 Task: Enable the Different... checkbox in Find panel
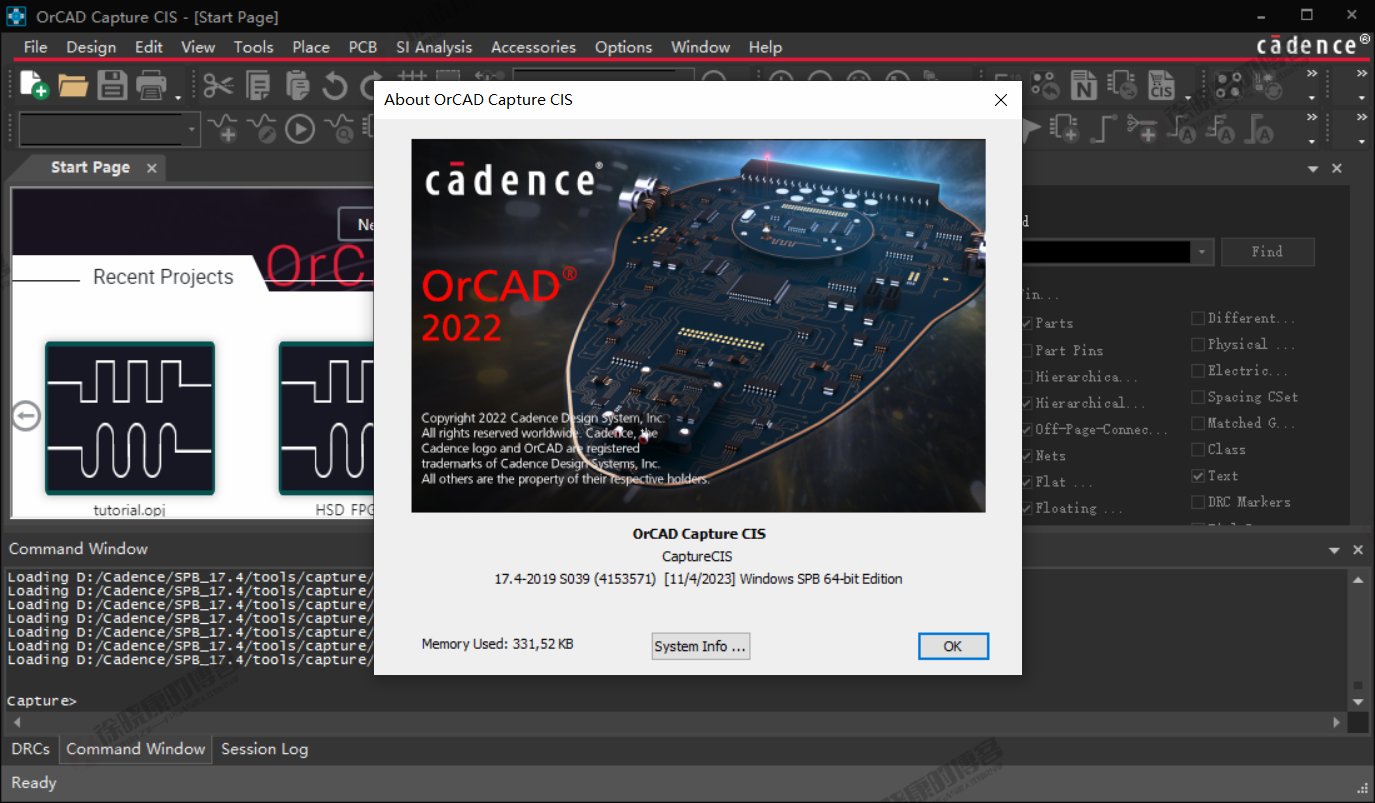1198,318
